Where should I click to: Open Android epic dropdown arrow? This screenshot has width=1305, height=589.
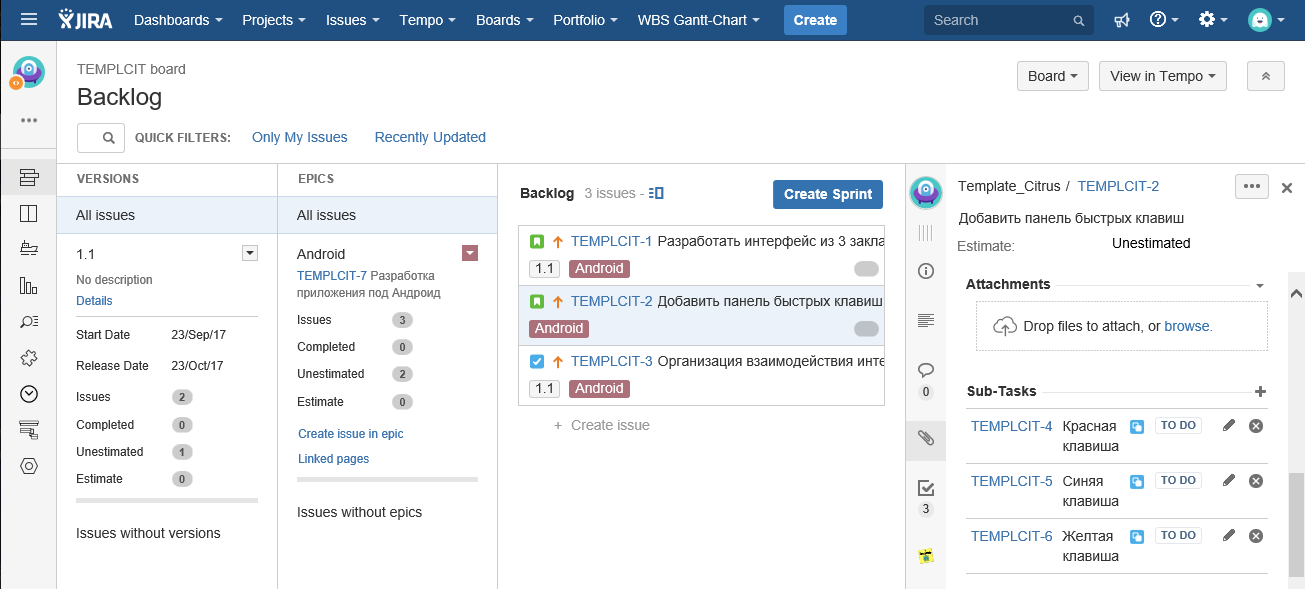pos(470,254)
